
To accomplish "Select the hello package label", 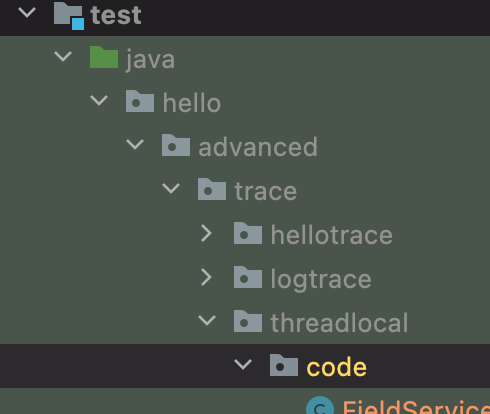I will [192, 103].
